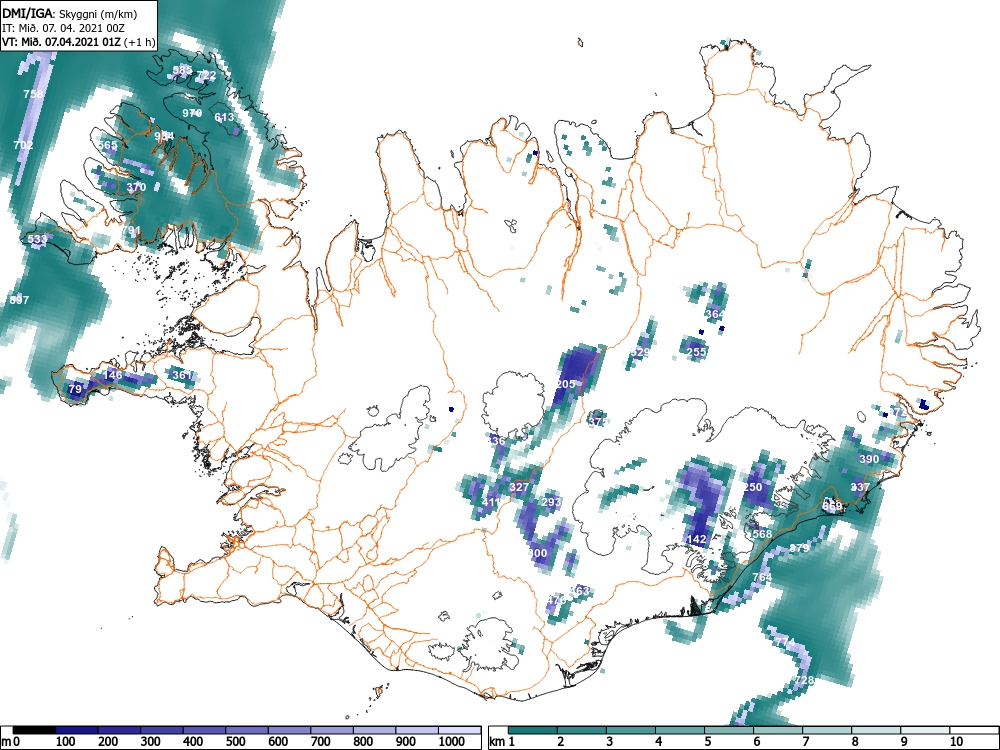Click visibility value 327
The image size is (1000, 750).
point(519,487)
